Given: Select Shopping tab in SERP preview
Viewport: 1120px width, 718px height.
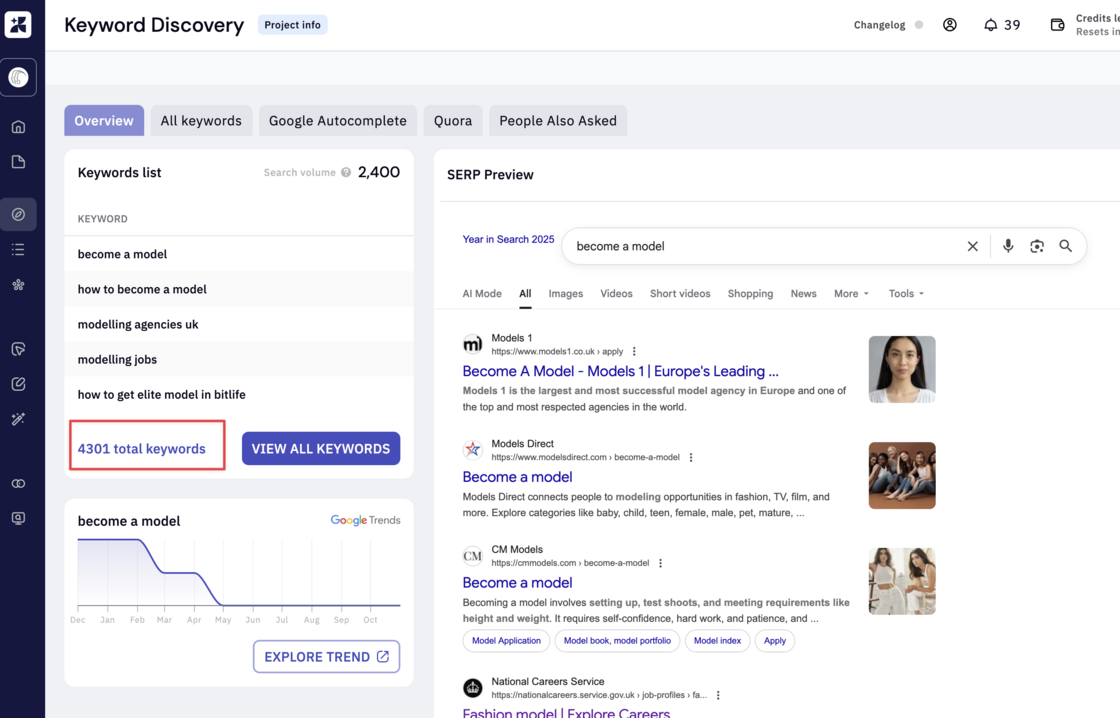Looking at the screenshot, I should coord(750,294).
